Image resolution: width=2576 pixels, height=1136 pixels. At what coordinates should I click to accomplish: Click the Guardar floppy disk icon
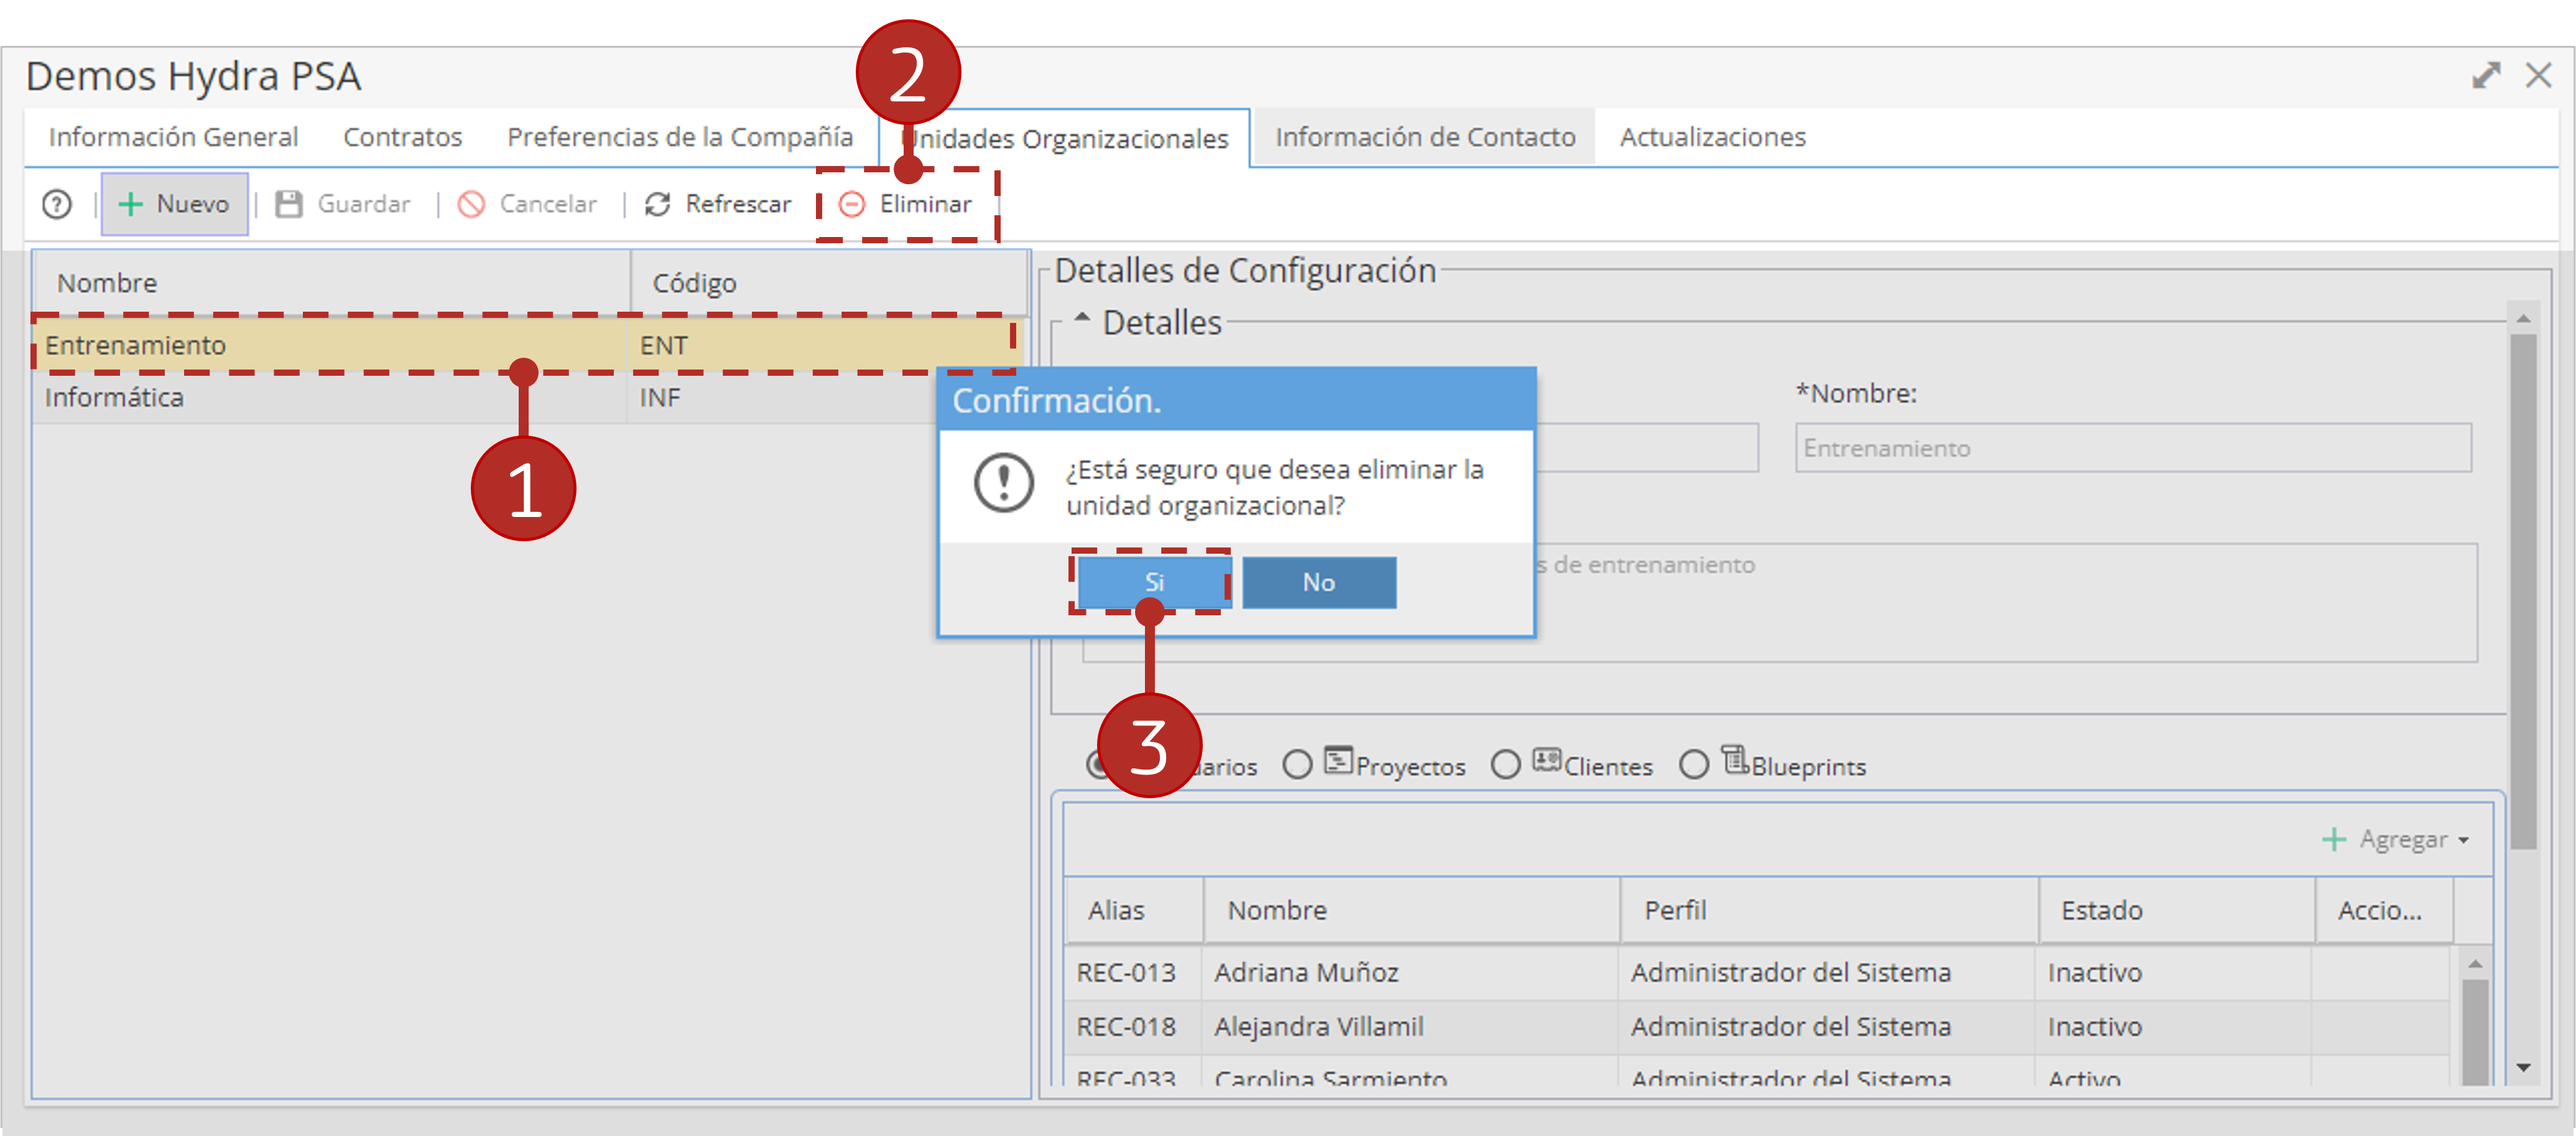pos(289,204)
